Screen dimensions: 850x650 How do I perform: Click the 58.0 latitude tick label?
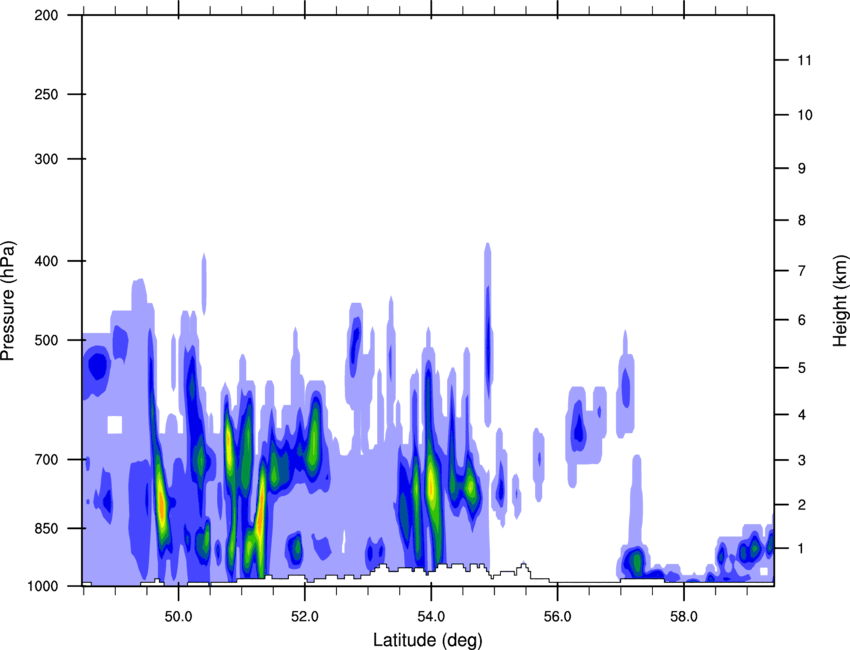tap(684, 617)
